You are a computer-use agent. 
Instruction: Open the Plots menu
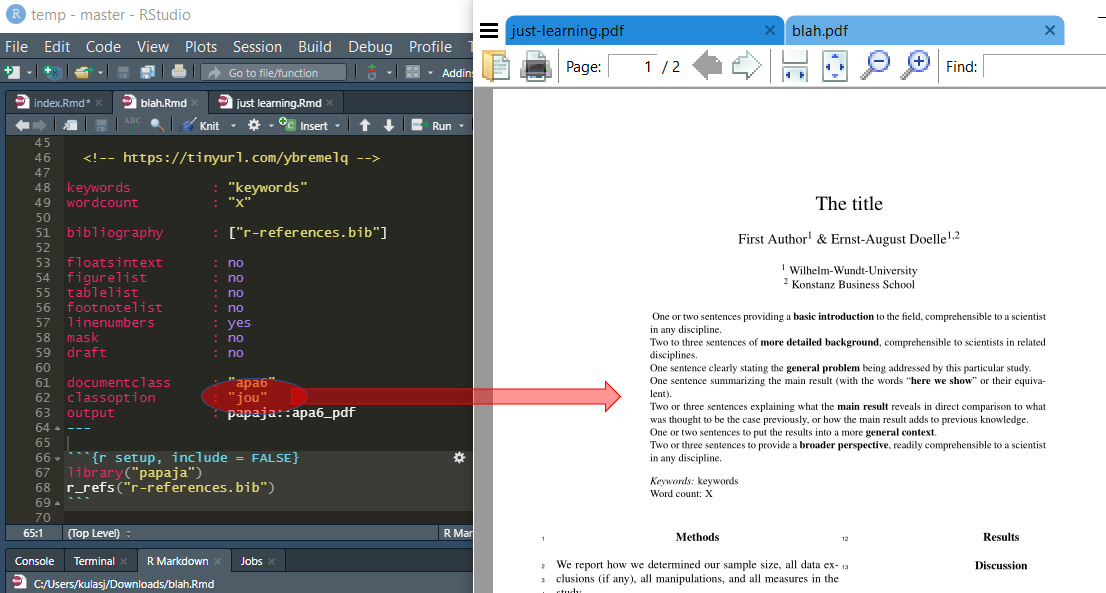pos(201,47)
